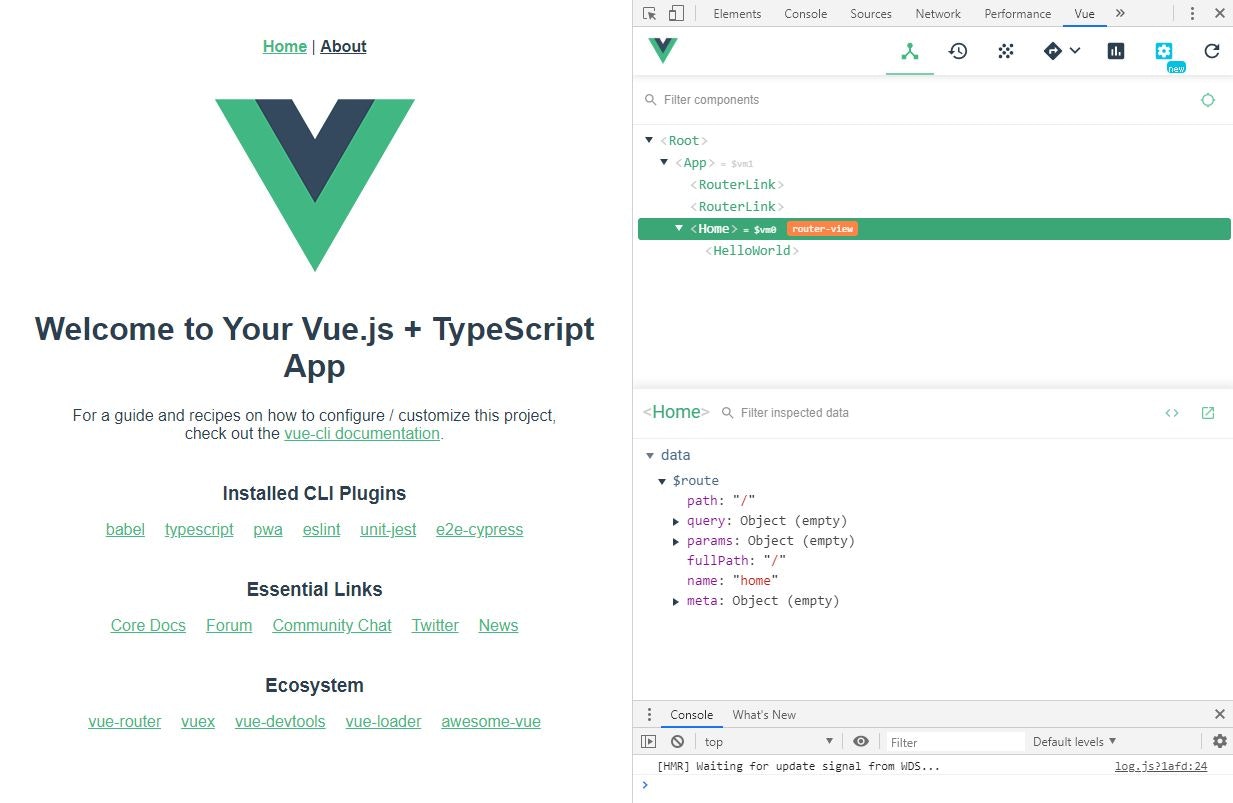Click the Vue logo image on page

[315, 185]
